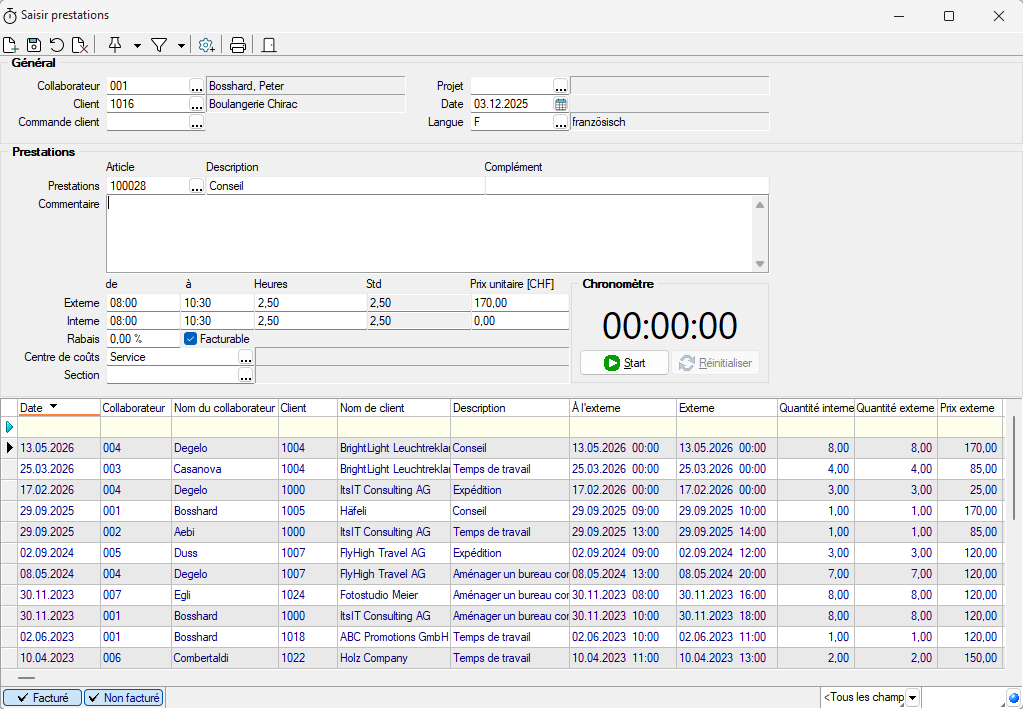Click the exit door icon
Image resolution: width=1023 pixels, height=709 pixels.
(x=268, y=45)
